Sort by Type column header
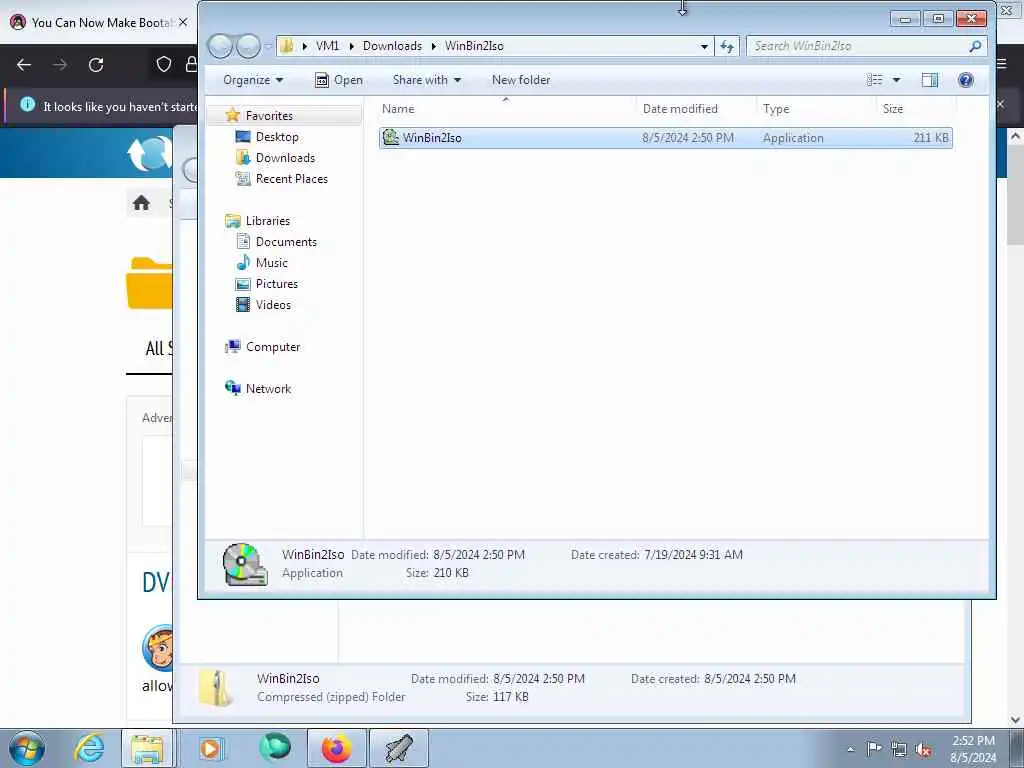Viewport: 1024px width, 768px height. coord(816,108)
